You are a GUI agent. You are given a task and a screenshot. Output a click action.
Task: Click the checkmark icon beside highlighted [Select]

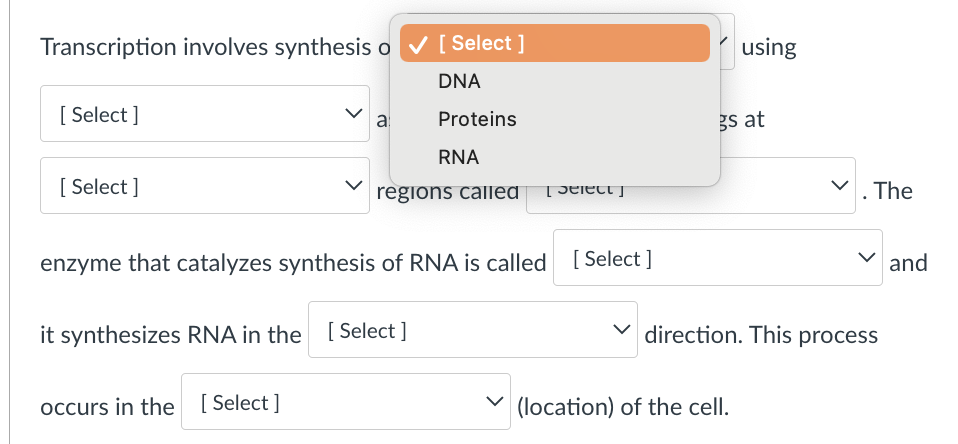click(421, 44)
